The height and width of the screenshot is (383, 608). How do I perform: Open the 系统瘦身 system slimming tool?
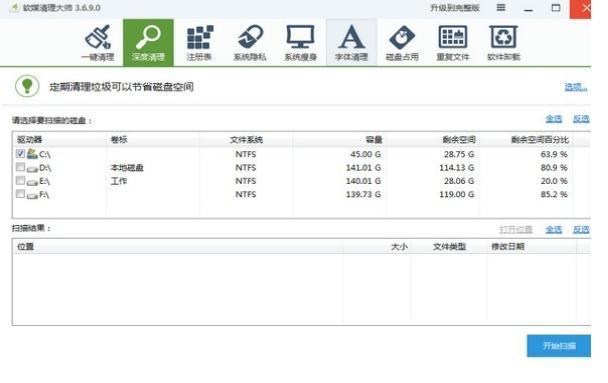pos(301,43)
